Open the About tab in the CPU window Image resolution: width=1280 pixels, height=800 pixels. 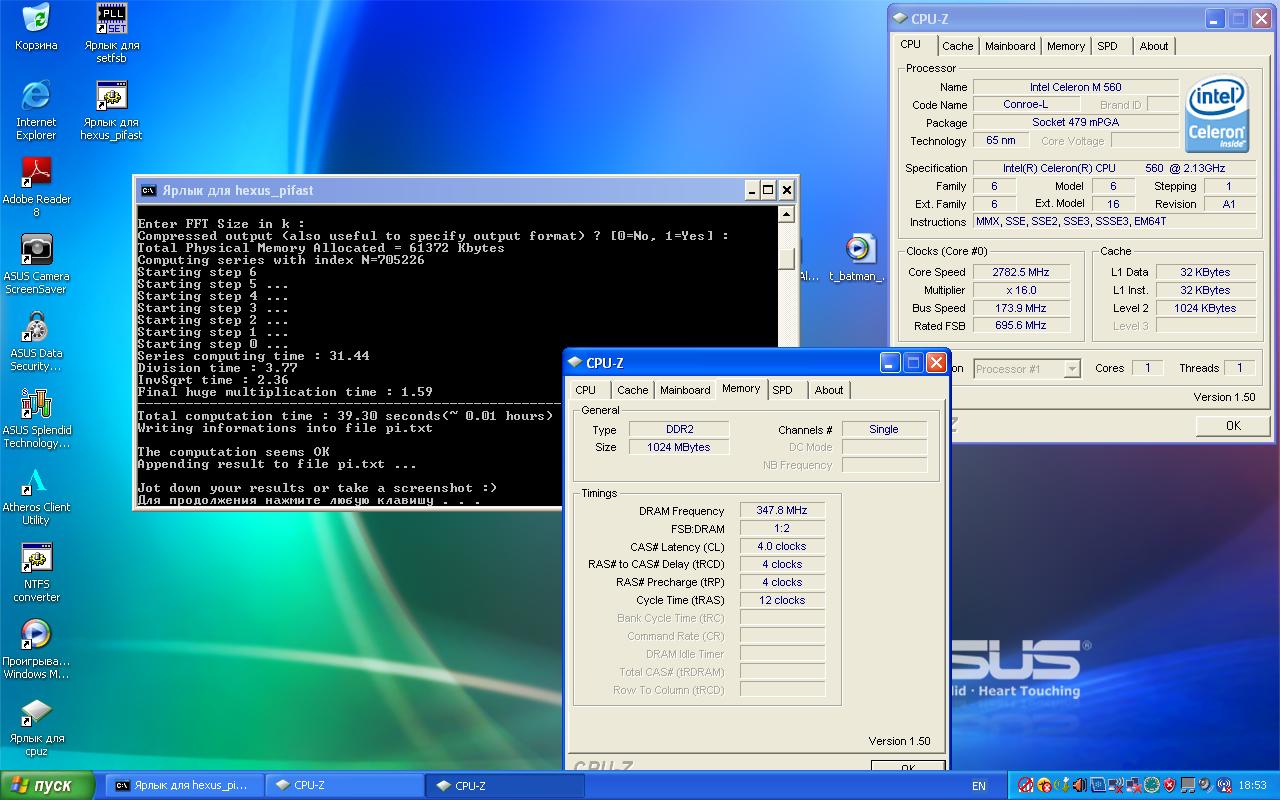click(x=1153, y=46)
